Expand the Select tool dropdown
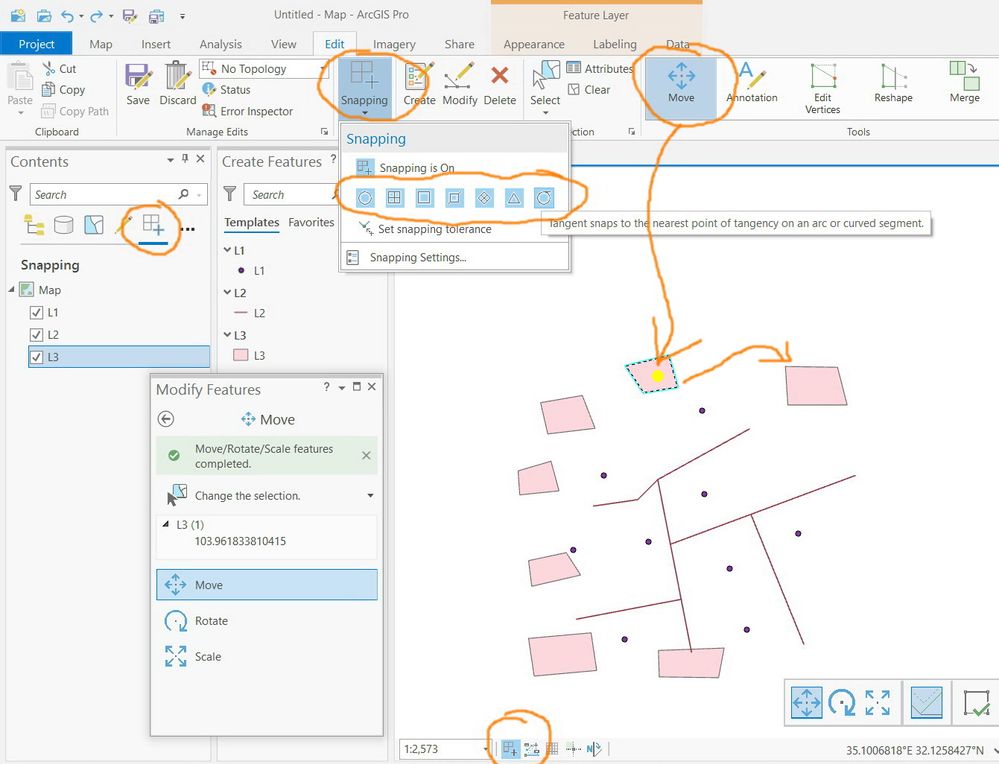 tap(545, 113)
